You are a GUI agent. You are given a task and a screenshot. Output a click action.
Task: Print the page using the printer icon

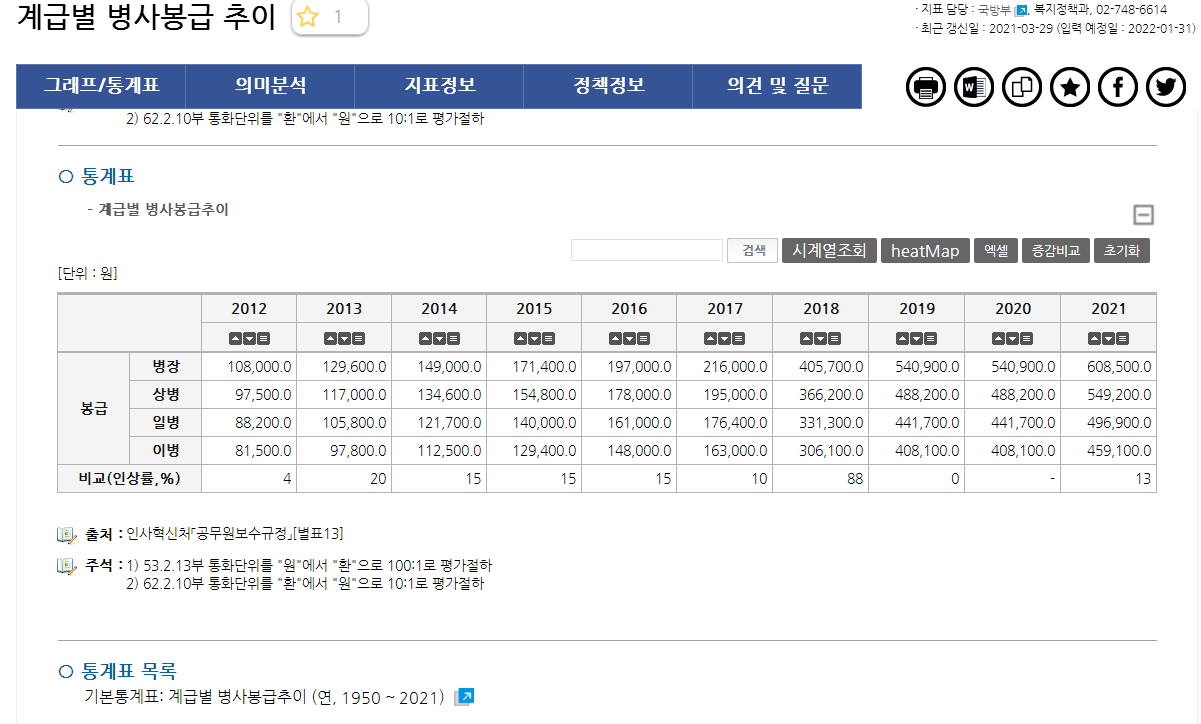(x=926, y=88)
